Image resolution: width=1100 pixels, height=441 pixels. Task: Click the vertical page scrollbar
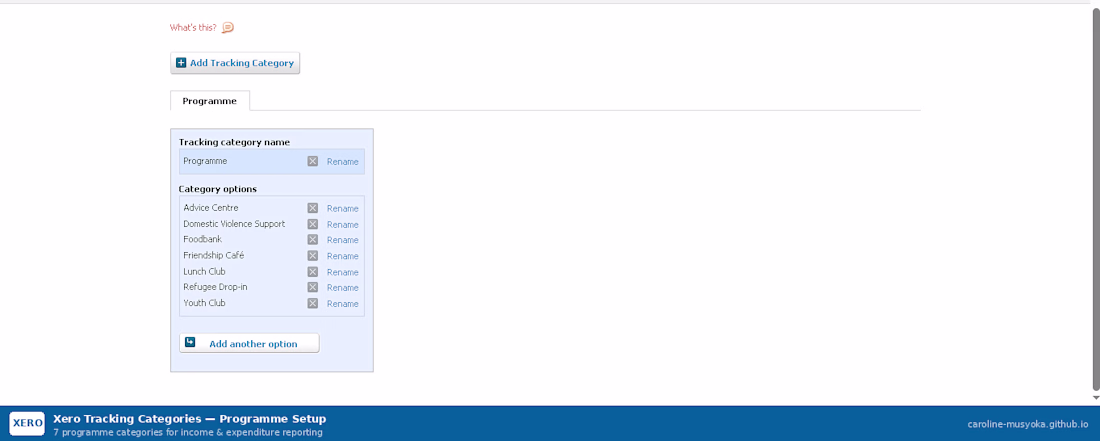(1096, 200)
